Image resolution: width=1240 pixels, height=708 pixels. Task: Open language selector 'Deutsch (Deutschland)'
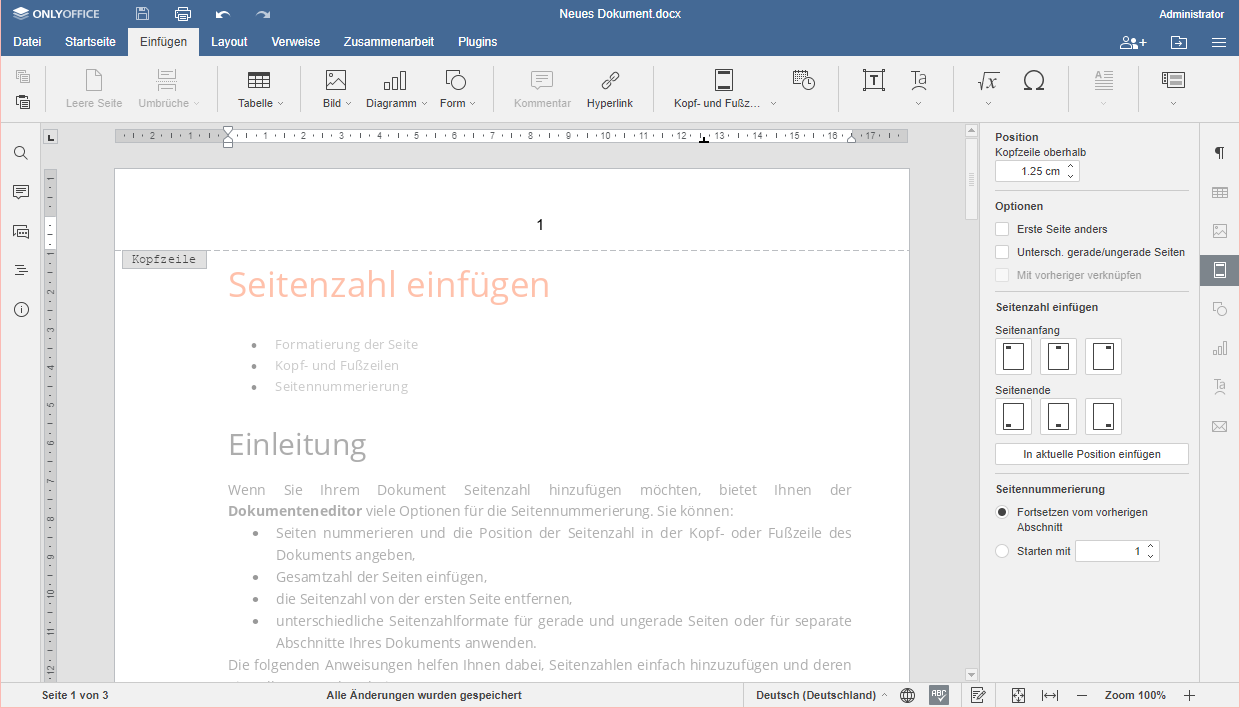pos(820,695)
